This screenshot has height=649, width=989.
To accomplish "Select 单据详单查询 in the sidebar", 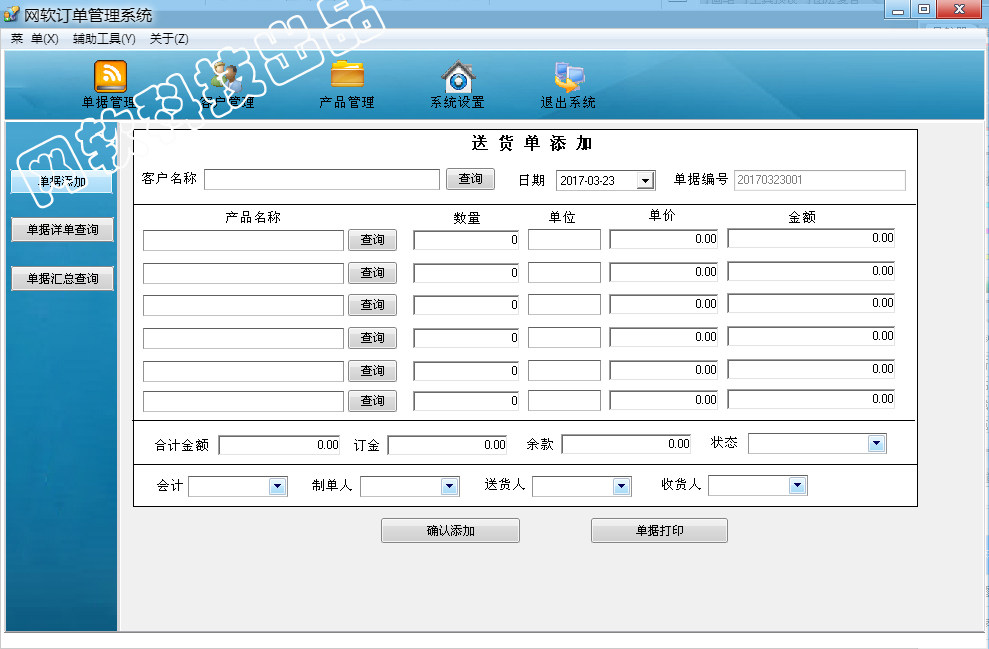I will pyautogui.click(x=62, y=230).
